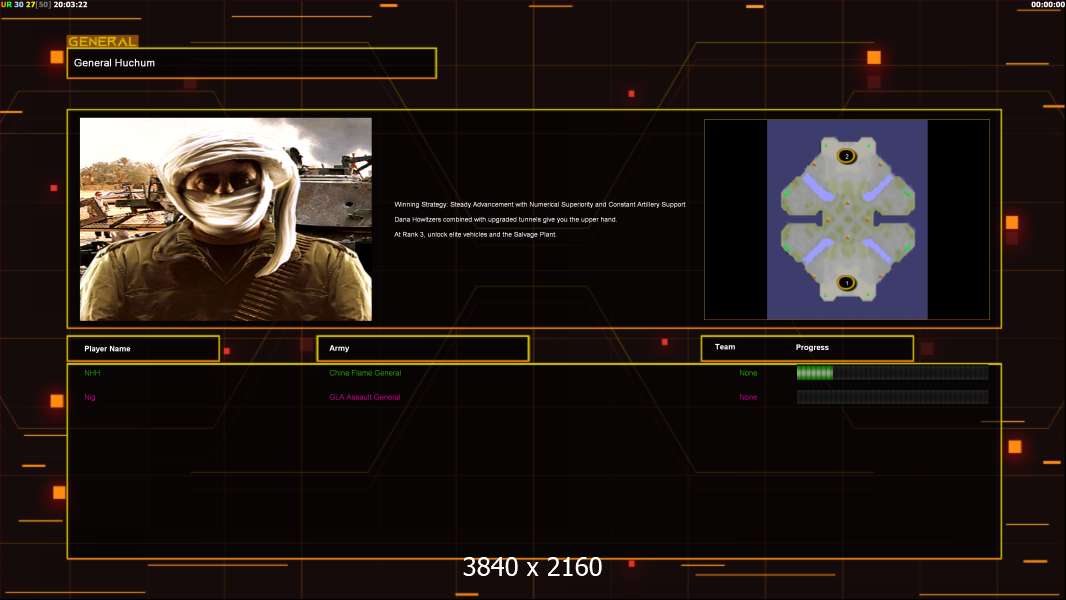Screen dimensions: 1066x600
Task: Select start position 1 on the map
Action: 846,283
